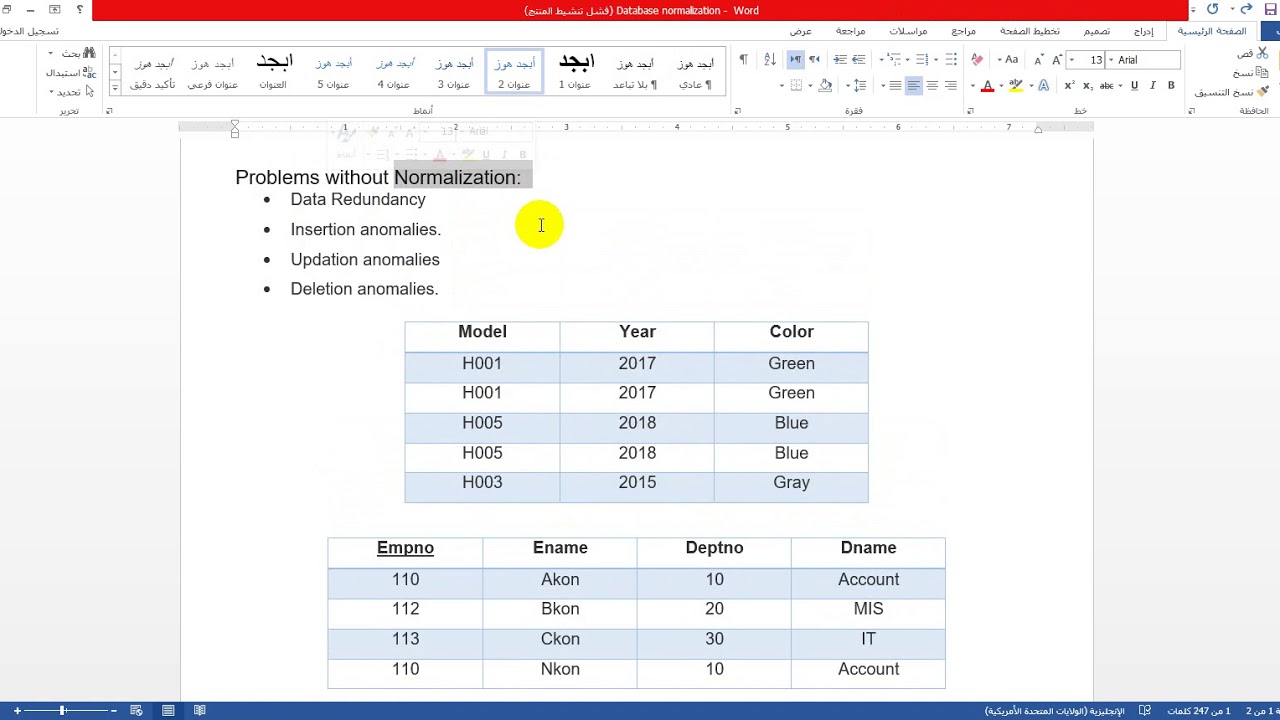
Task: Apply Heading 1 style (عنوان 1)
Action: 575,72
